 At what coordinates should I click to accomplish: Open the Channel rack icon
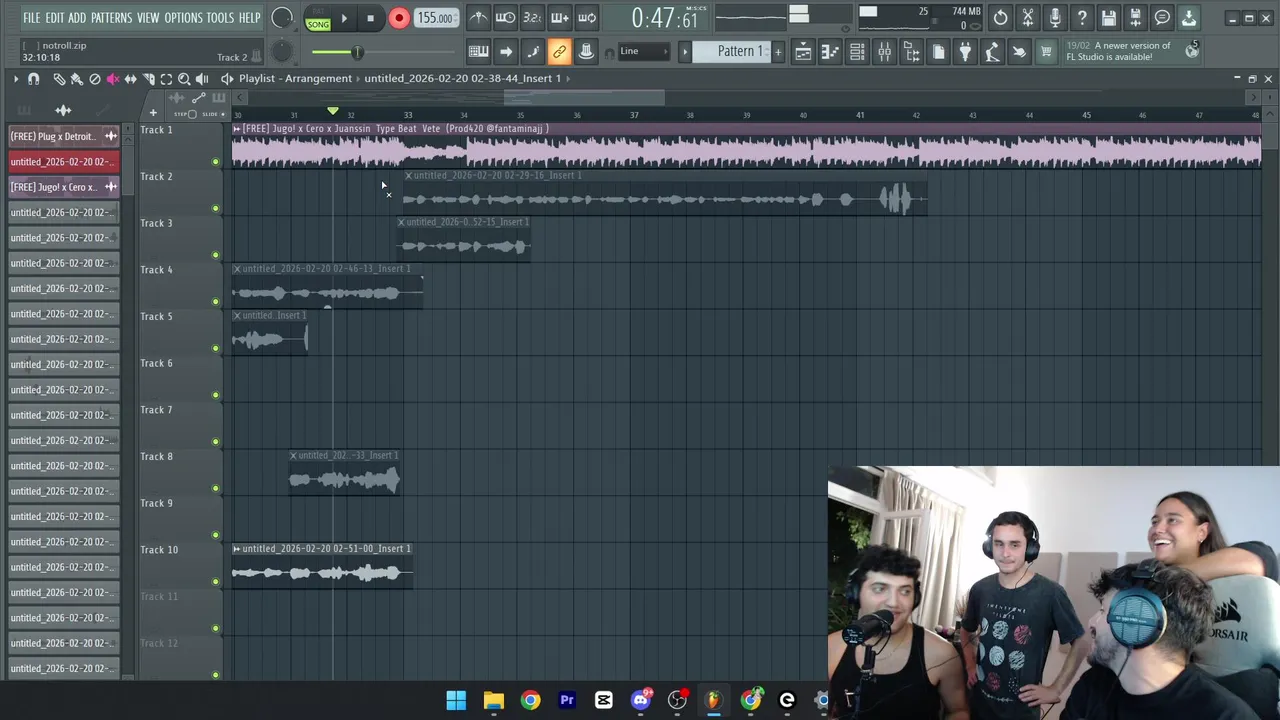pos(857,52)
